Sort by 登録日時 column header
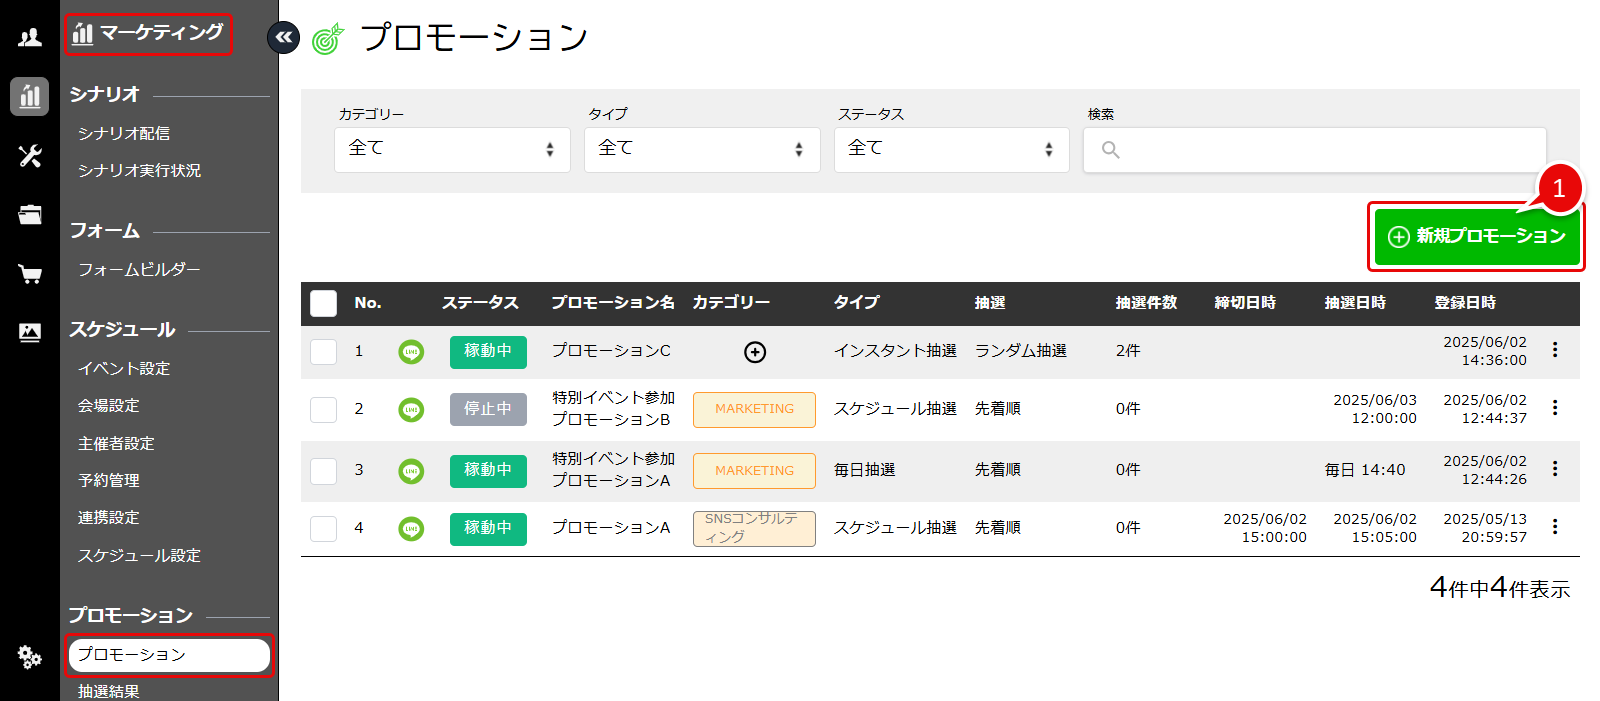The image size is (1600, 701). 1465,303
